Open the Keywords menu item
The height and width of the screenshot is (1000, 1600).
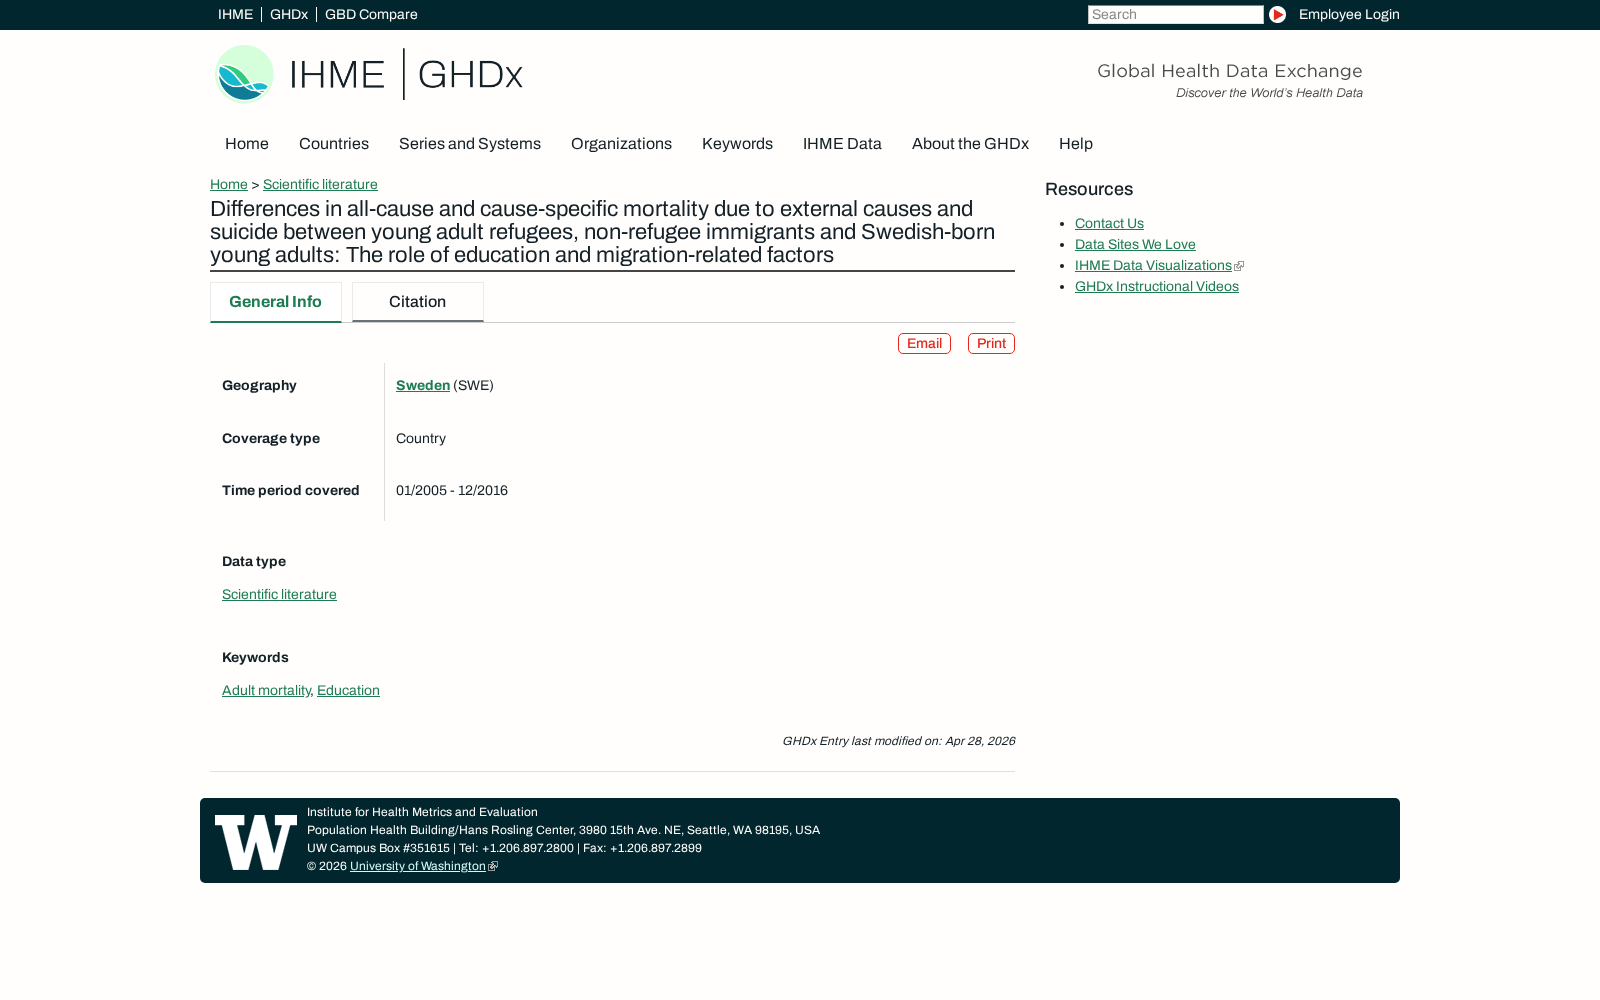click(x=737, y=144)
